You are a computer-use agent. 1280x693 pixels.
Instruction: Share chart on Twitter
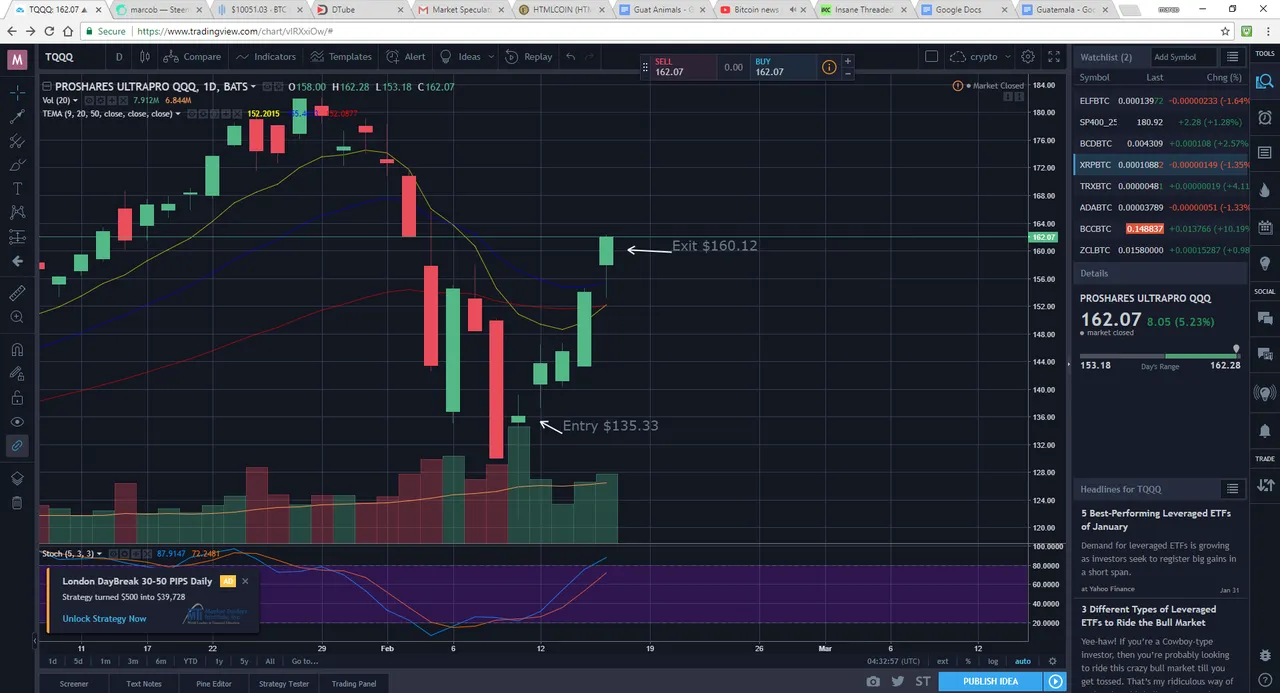(898, 681)
